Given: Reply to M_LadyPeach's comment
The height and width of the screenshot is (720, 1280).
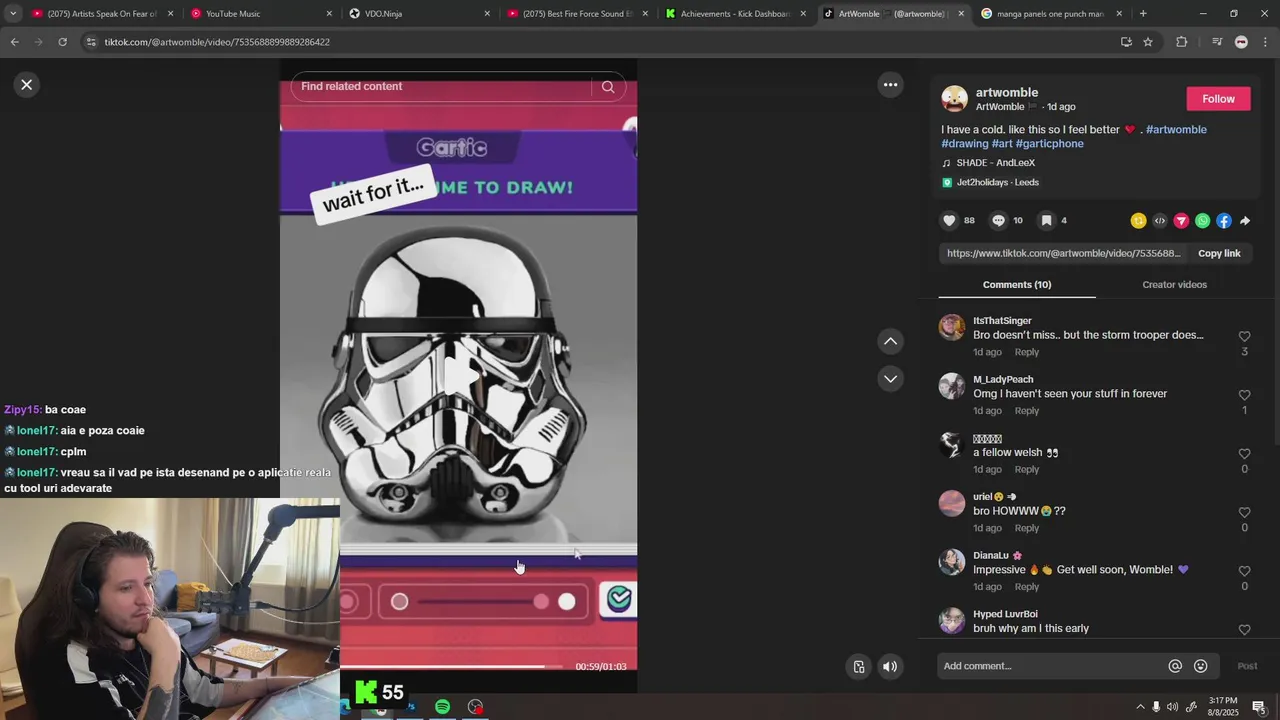Looking at the screenshot, I should click(1027, 411).
